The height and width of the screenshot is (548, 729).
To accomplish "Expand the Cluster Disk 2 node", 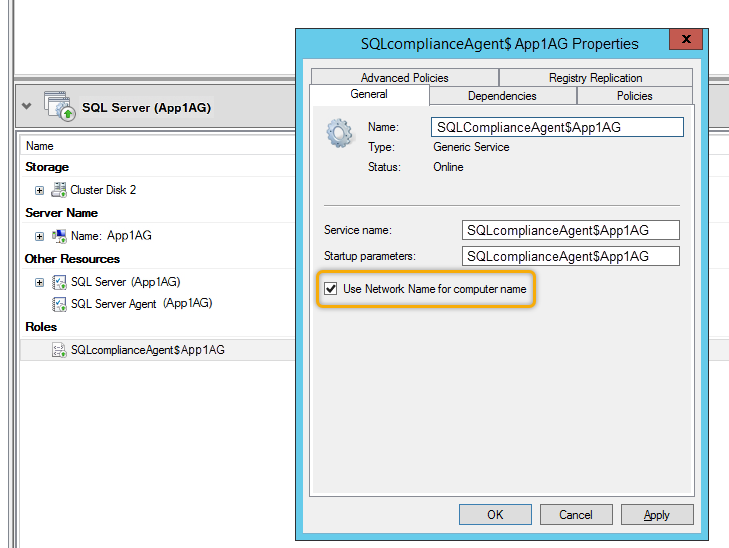I will (x=40, y=190).
